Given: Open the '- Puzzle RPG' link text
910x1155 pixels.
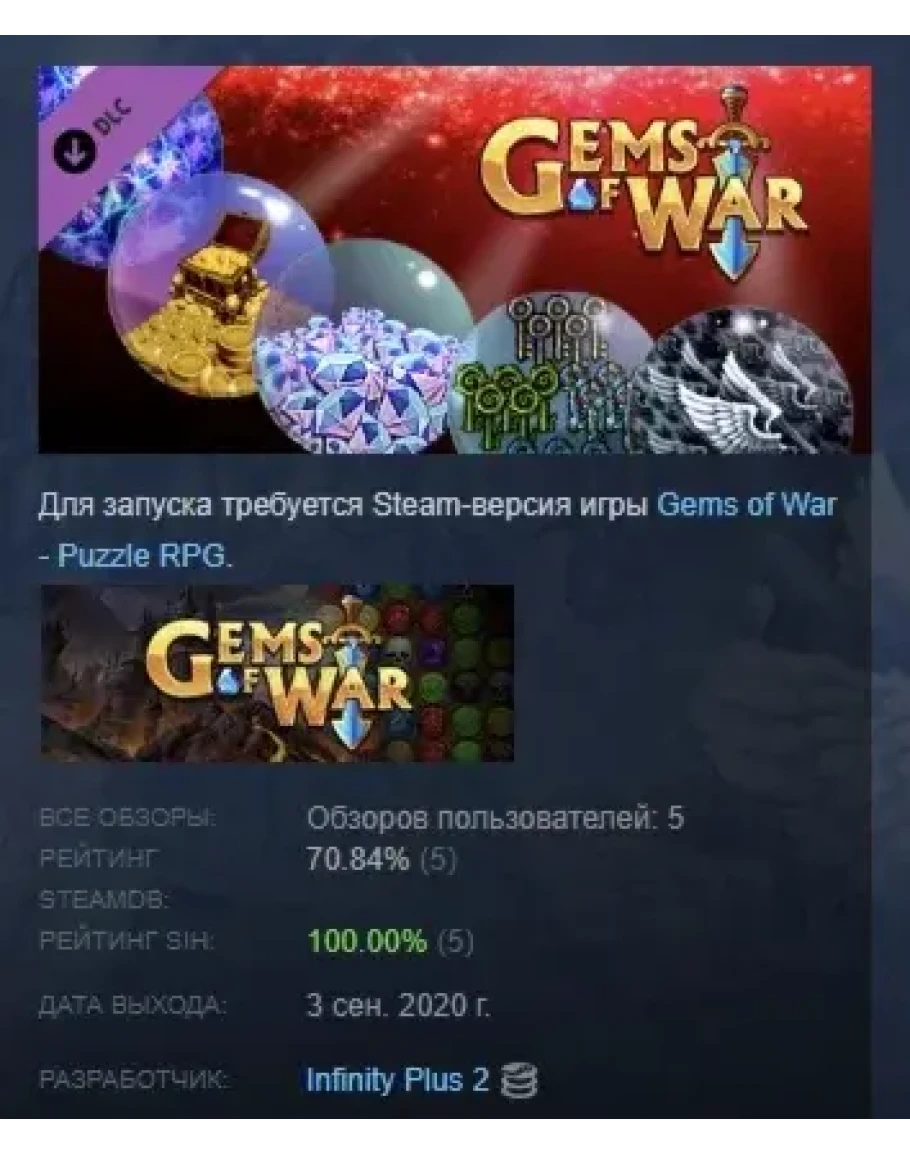Looking at the screenshot, I should click(x=135, y=555).
